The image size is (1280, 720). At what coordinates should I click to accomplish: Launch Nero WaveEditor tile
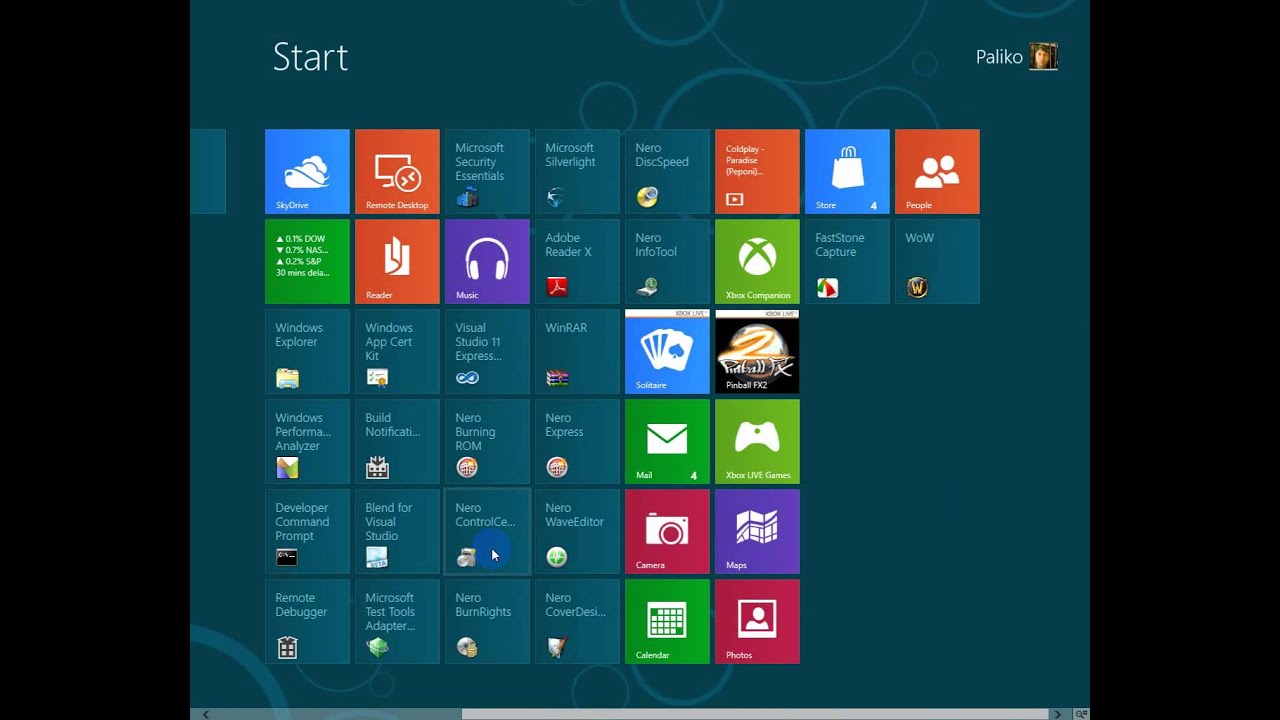(577, 531)
